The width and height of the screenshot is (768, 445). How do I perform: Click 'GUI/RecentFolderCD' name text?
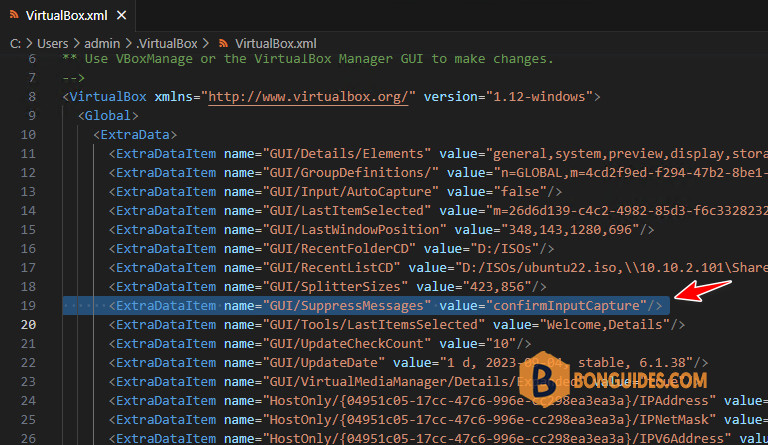point(339,250)
